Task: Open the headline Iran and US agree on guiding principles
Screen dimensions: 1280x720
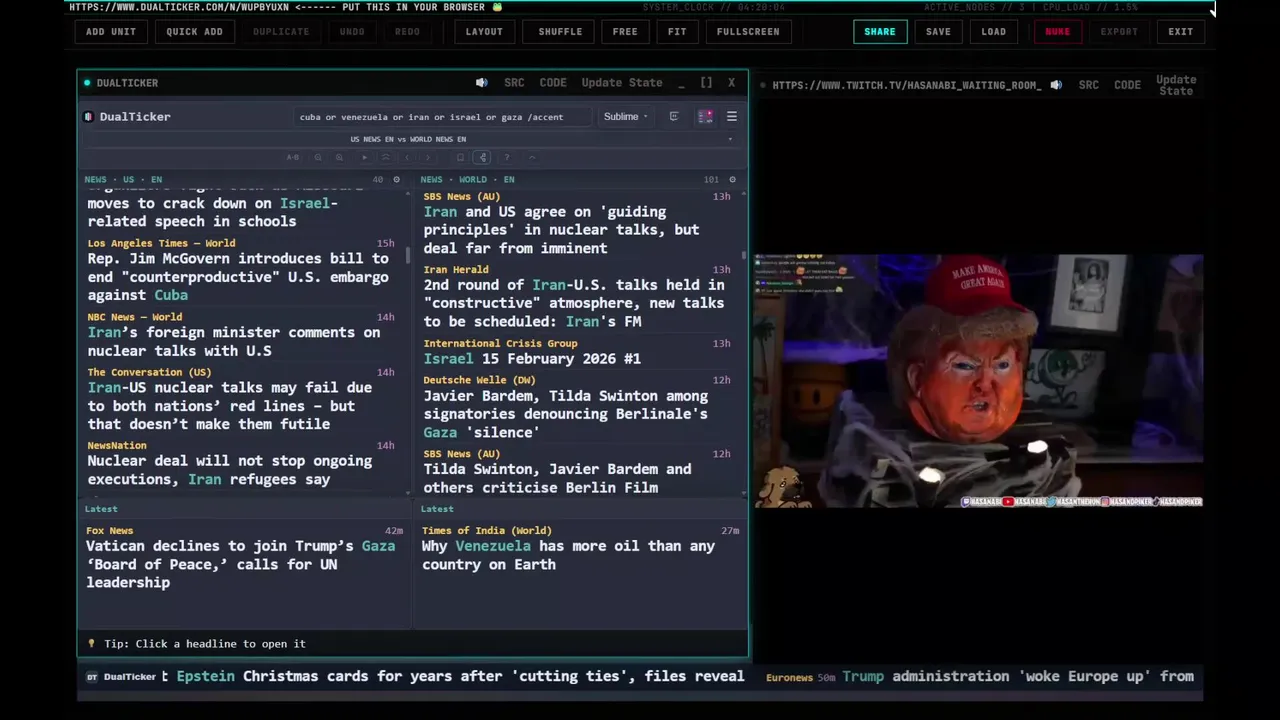Action: [561, 230]
